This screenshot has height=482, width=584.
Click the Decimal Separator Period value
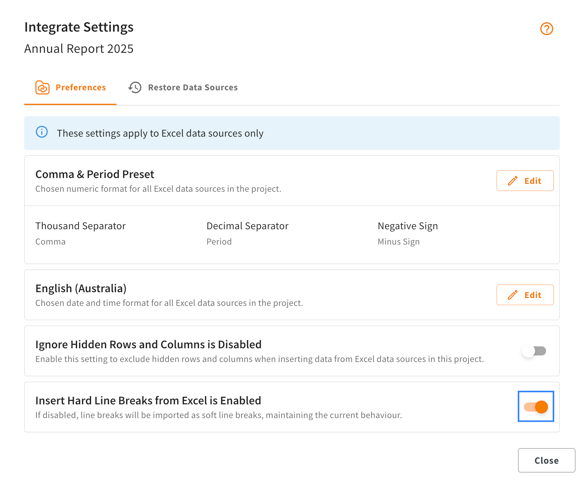pos(219,242)
